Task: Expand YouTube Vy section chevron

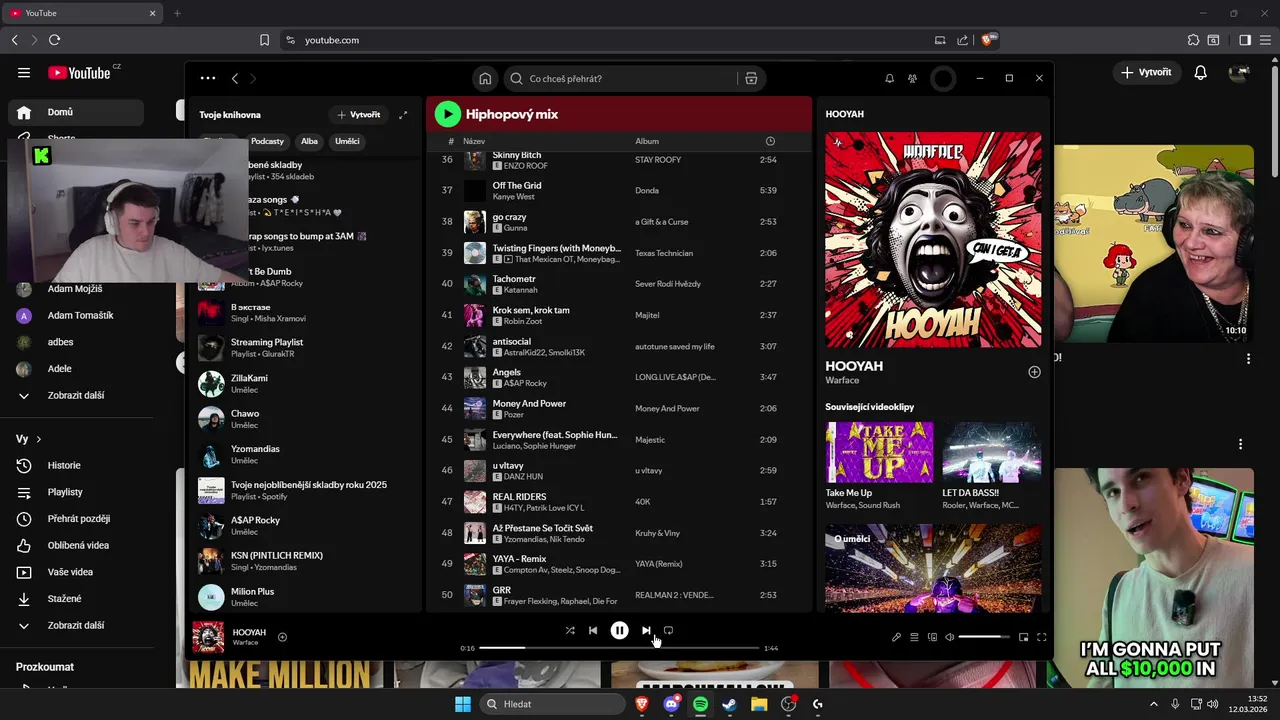Action: (x=39, y=439)
